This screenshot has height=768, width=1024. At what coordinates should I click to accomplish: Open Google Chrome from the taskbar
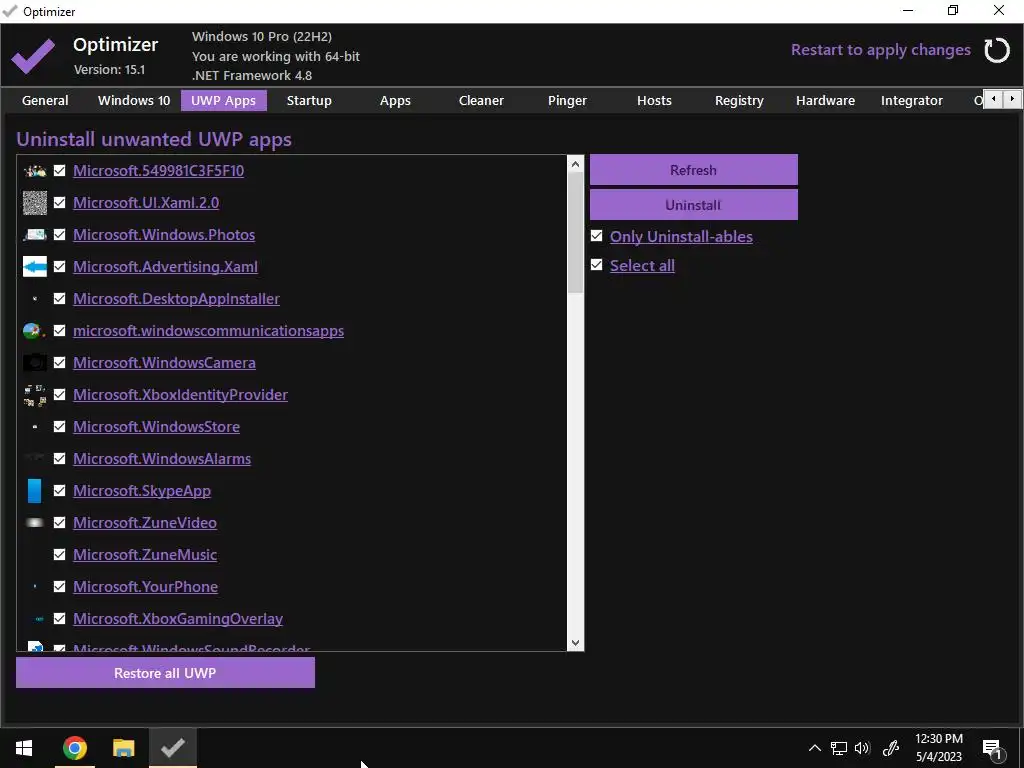click(74, 748)
